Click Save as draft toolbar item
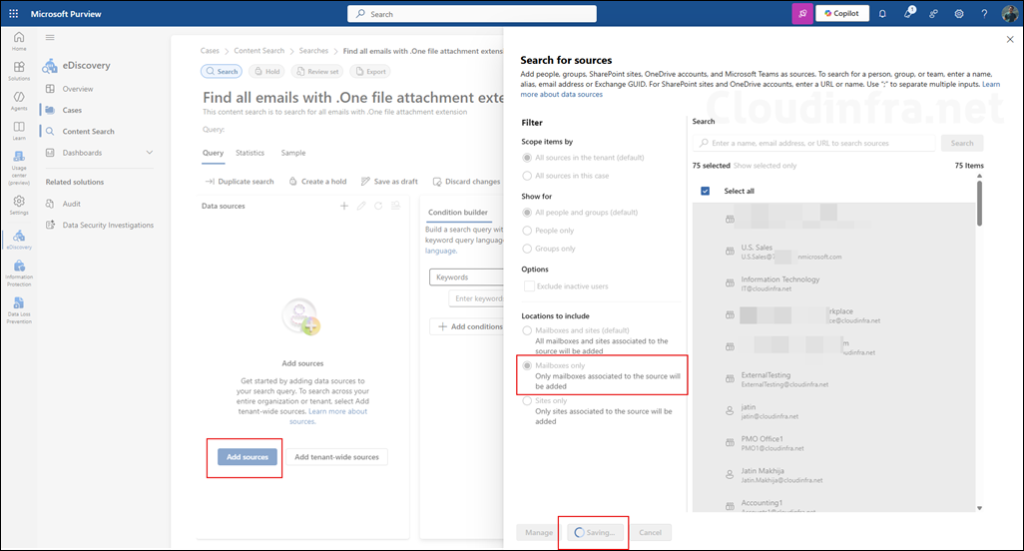This screenshot has height=551, width=1024. coord(389,181)
